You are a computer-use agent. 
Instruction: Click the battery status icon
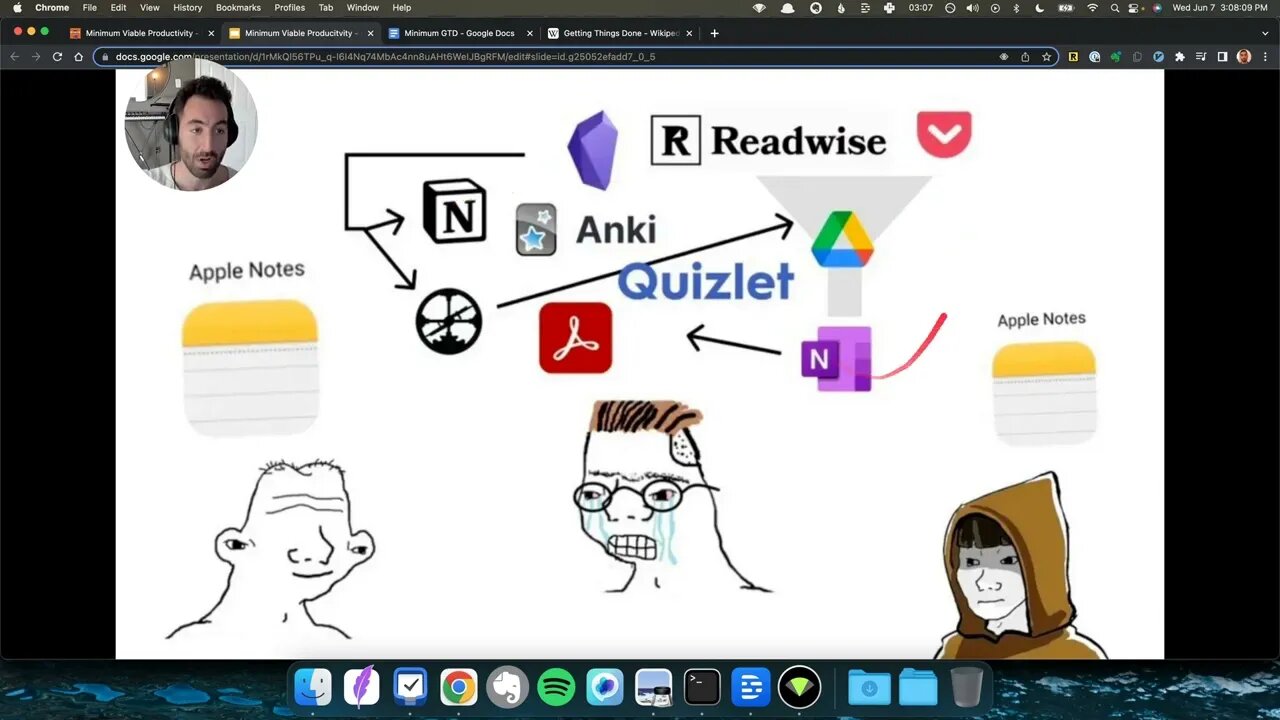[1065, 7]
